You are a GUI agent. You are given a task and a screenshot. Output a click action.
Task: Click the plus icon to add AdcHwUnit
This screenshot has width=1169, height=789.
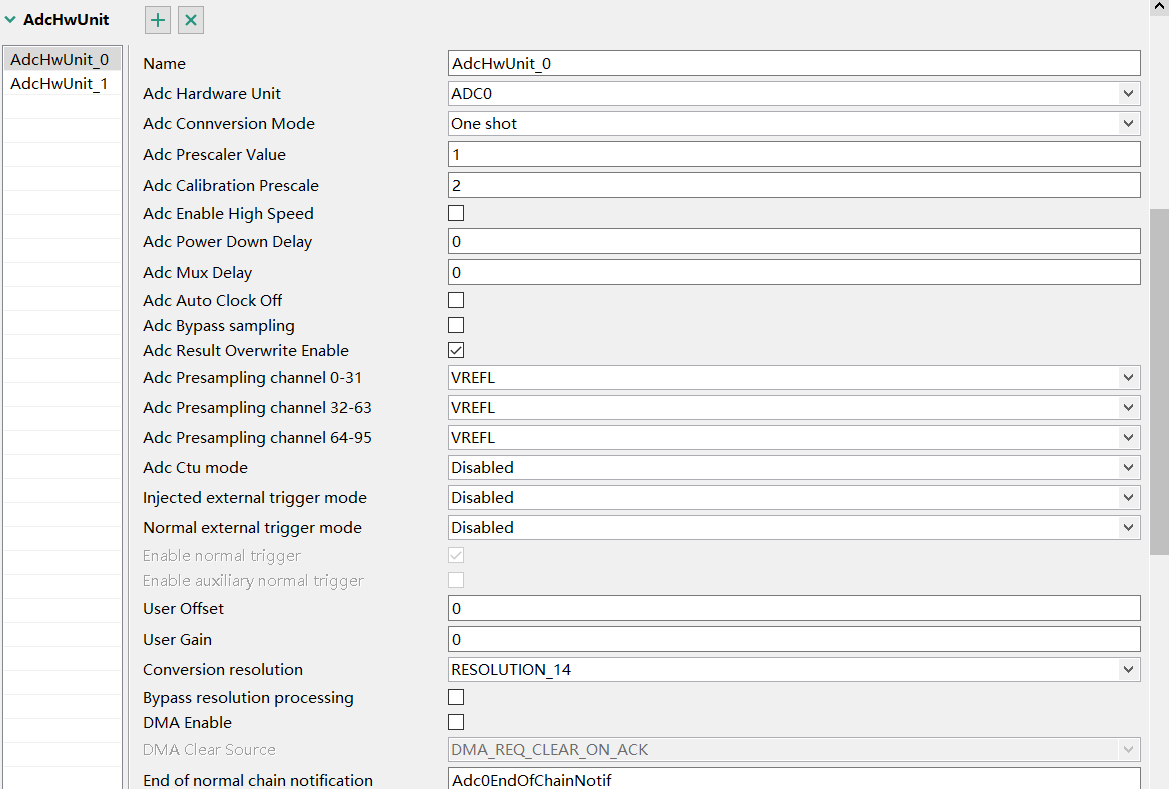(157, 19)
